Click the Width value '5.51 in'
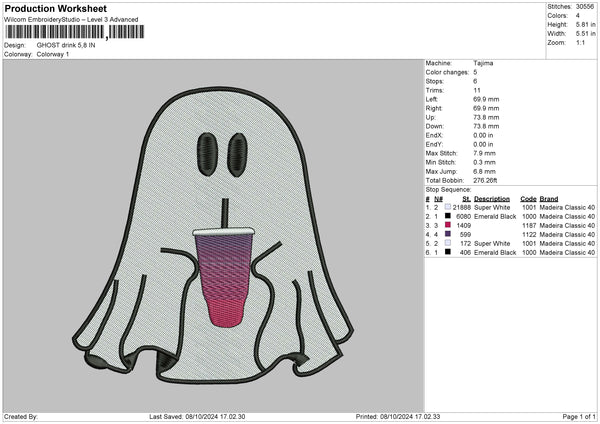Image resolution: width=600 pixels, height=424 pixels. (585, 34)
